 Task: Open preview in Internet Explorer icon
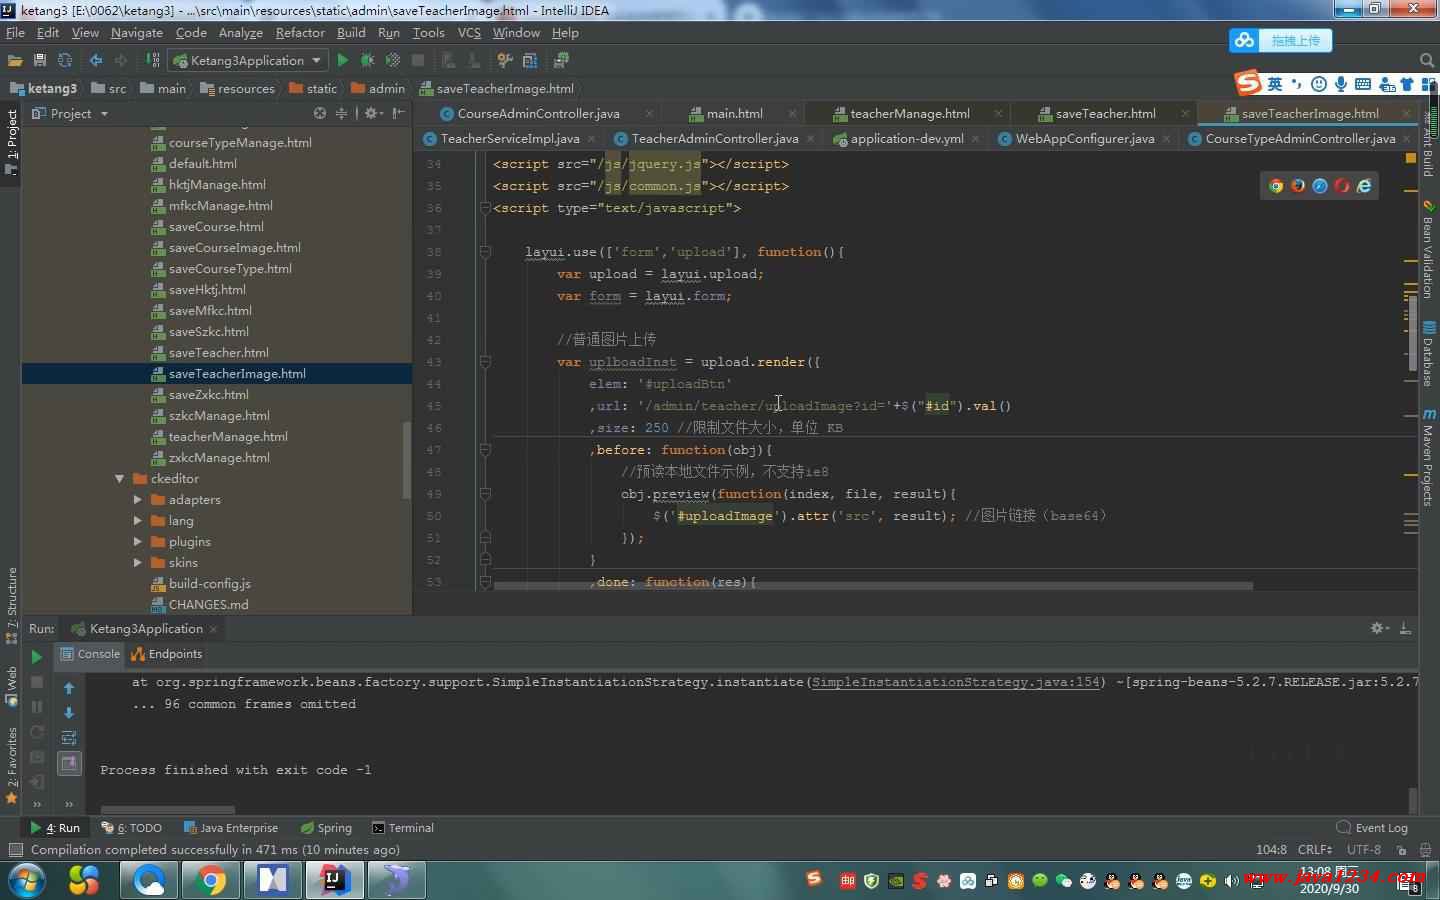(x=1364, y=186)
